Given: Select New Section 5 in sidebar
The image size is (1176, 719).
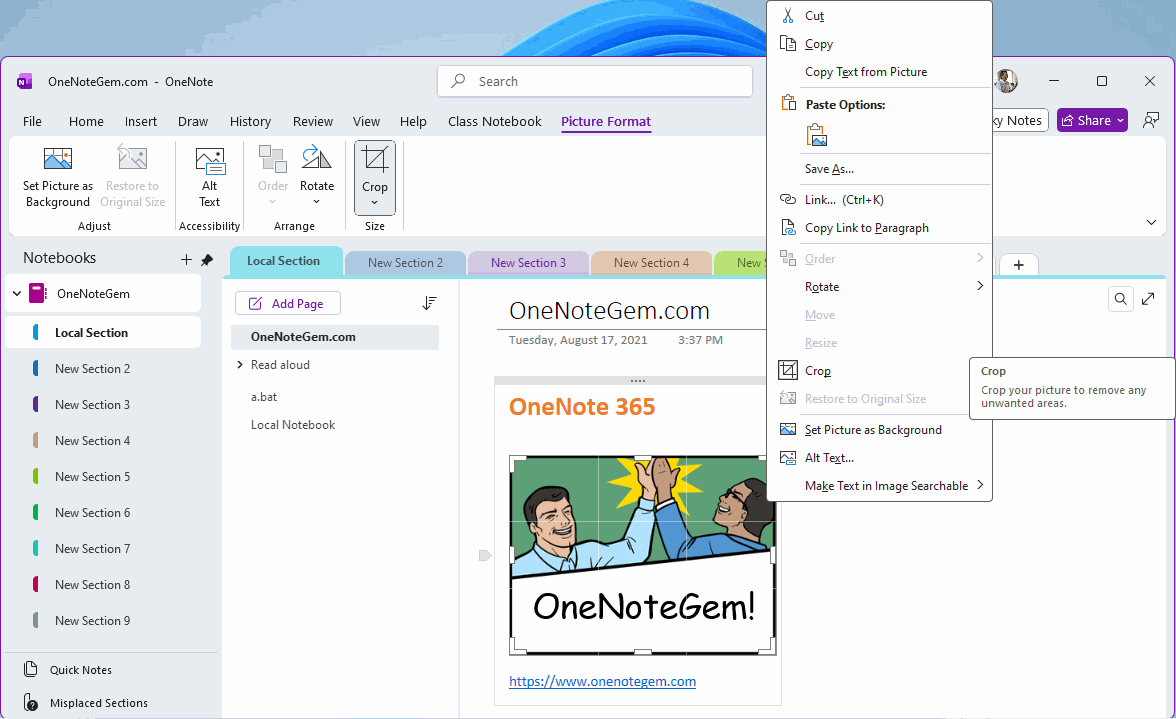Looking at the screenshot, I should click(92, 477).
